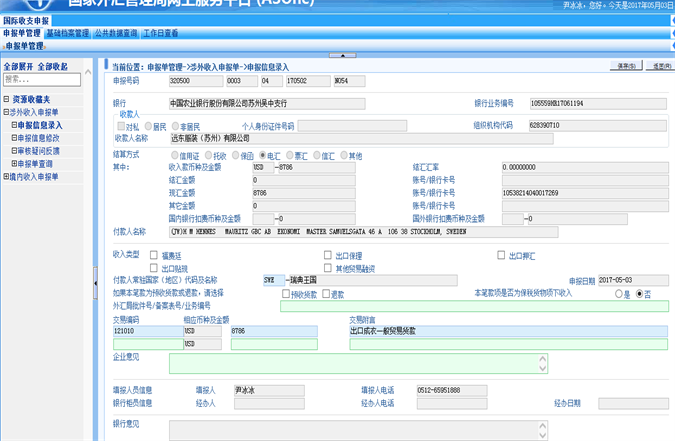
Task: Check the 对私 checkbox
Action: pos(121,127)
